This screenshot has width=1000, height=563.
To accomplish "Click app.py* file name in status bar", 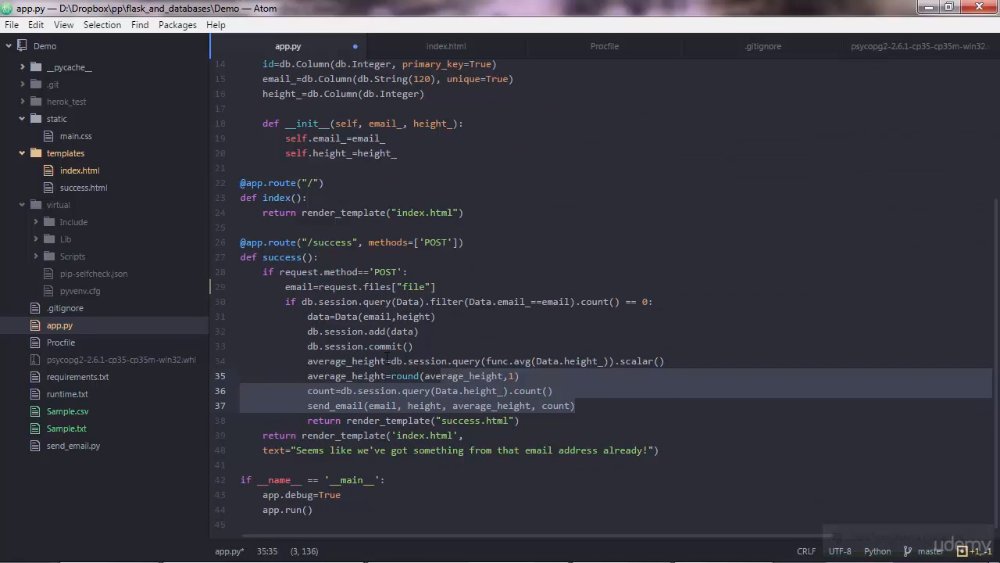I will [230, 551].
